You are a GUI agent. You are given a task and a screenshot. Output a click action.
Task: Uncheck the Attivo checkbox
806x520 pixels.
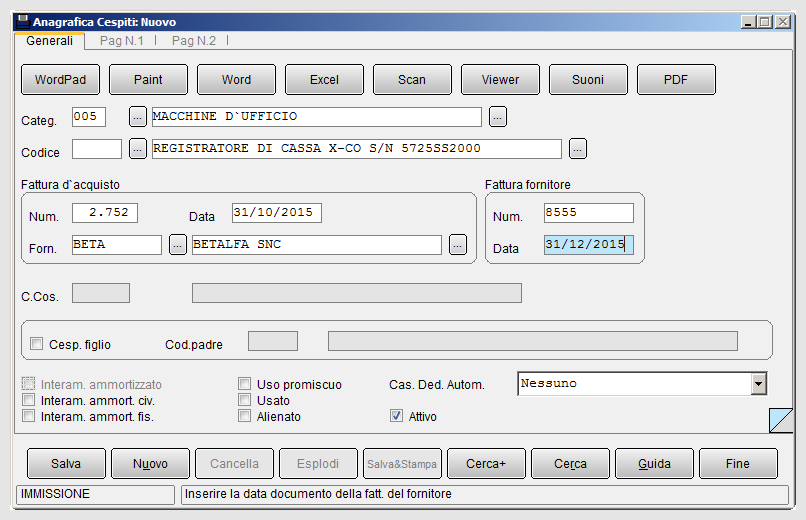[396, 416]
